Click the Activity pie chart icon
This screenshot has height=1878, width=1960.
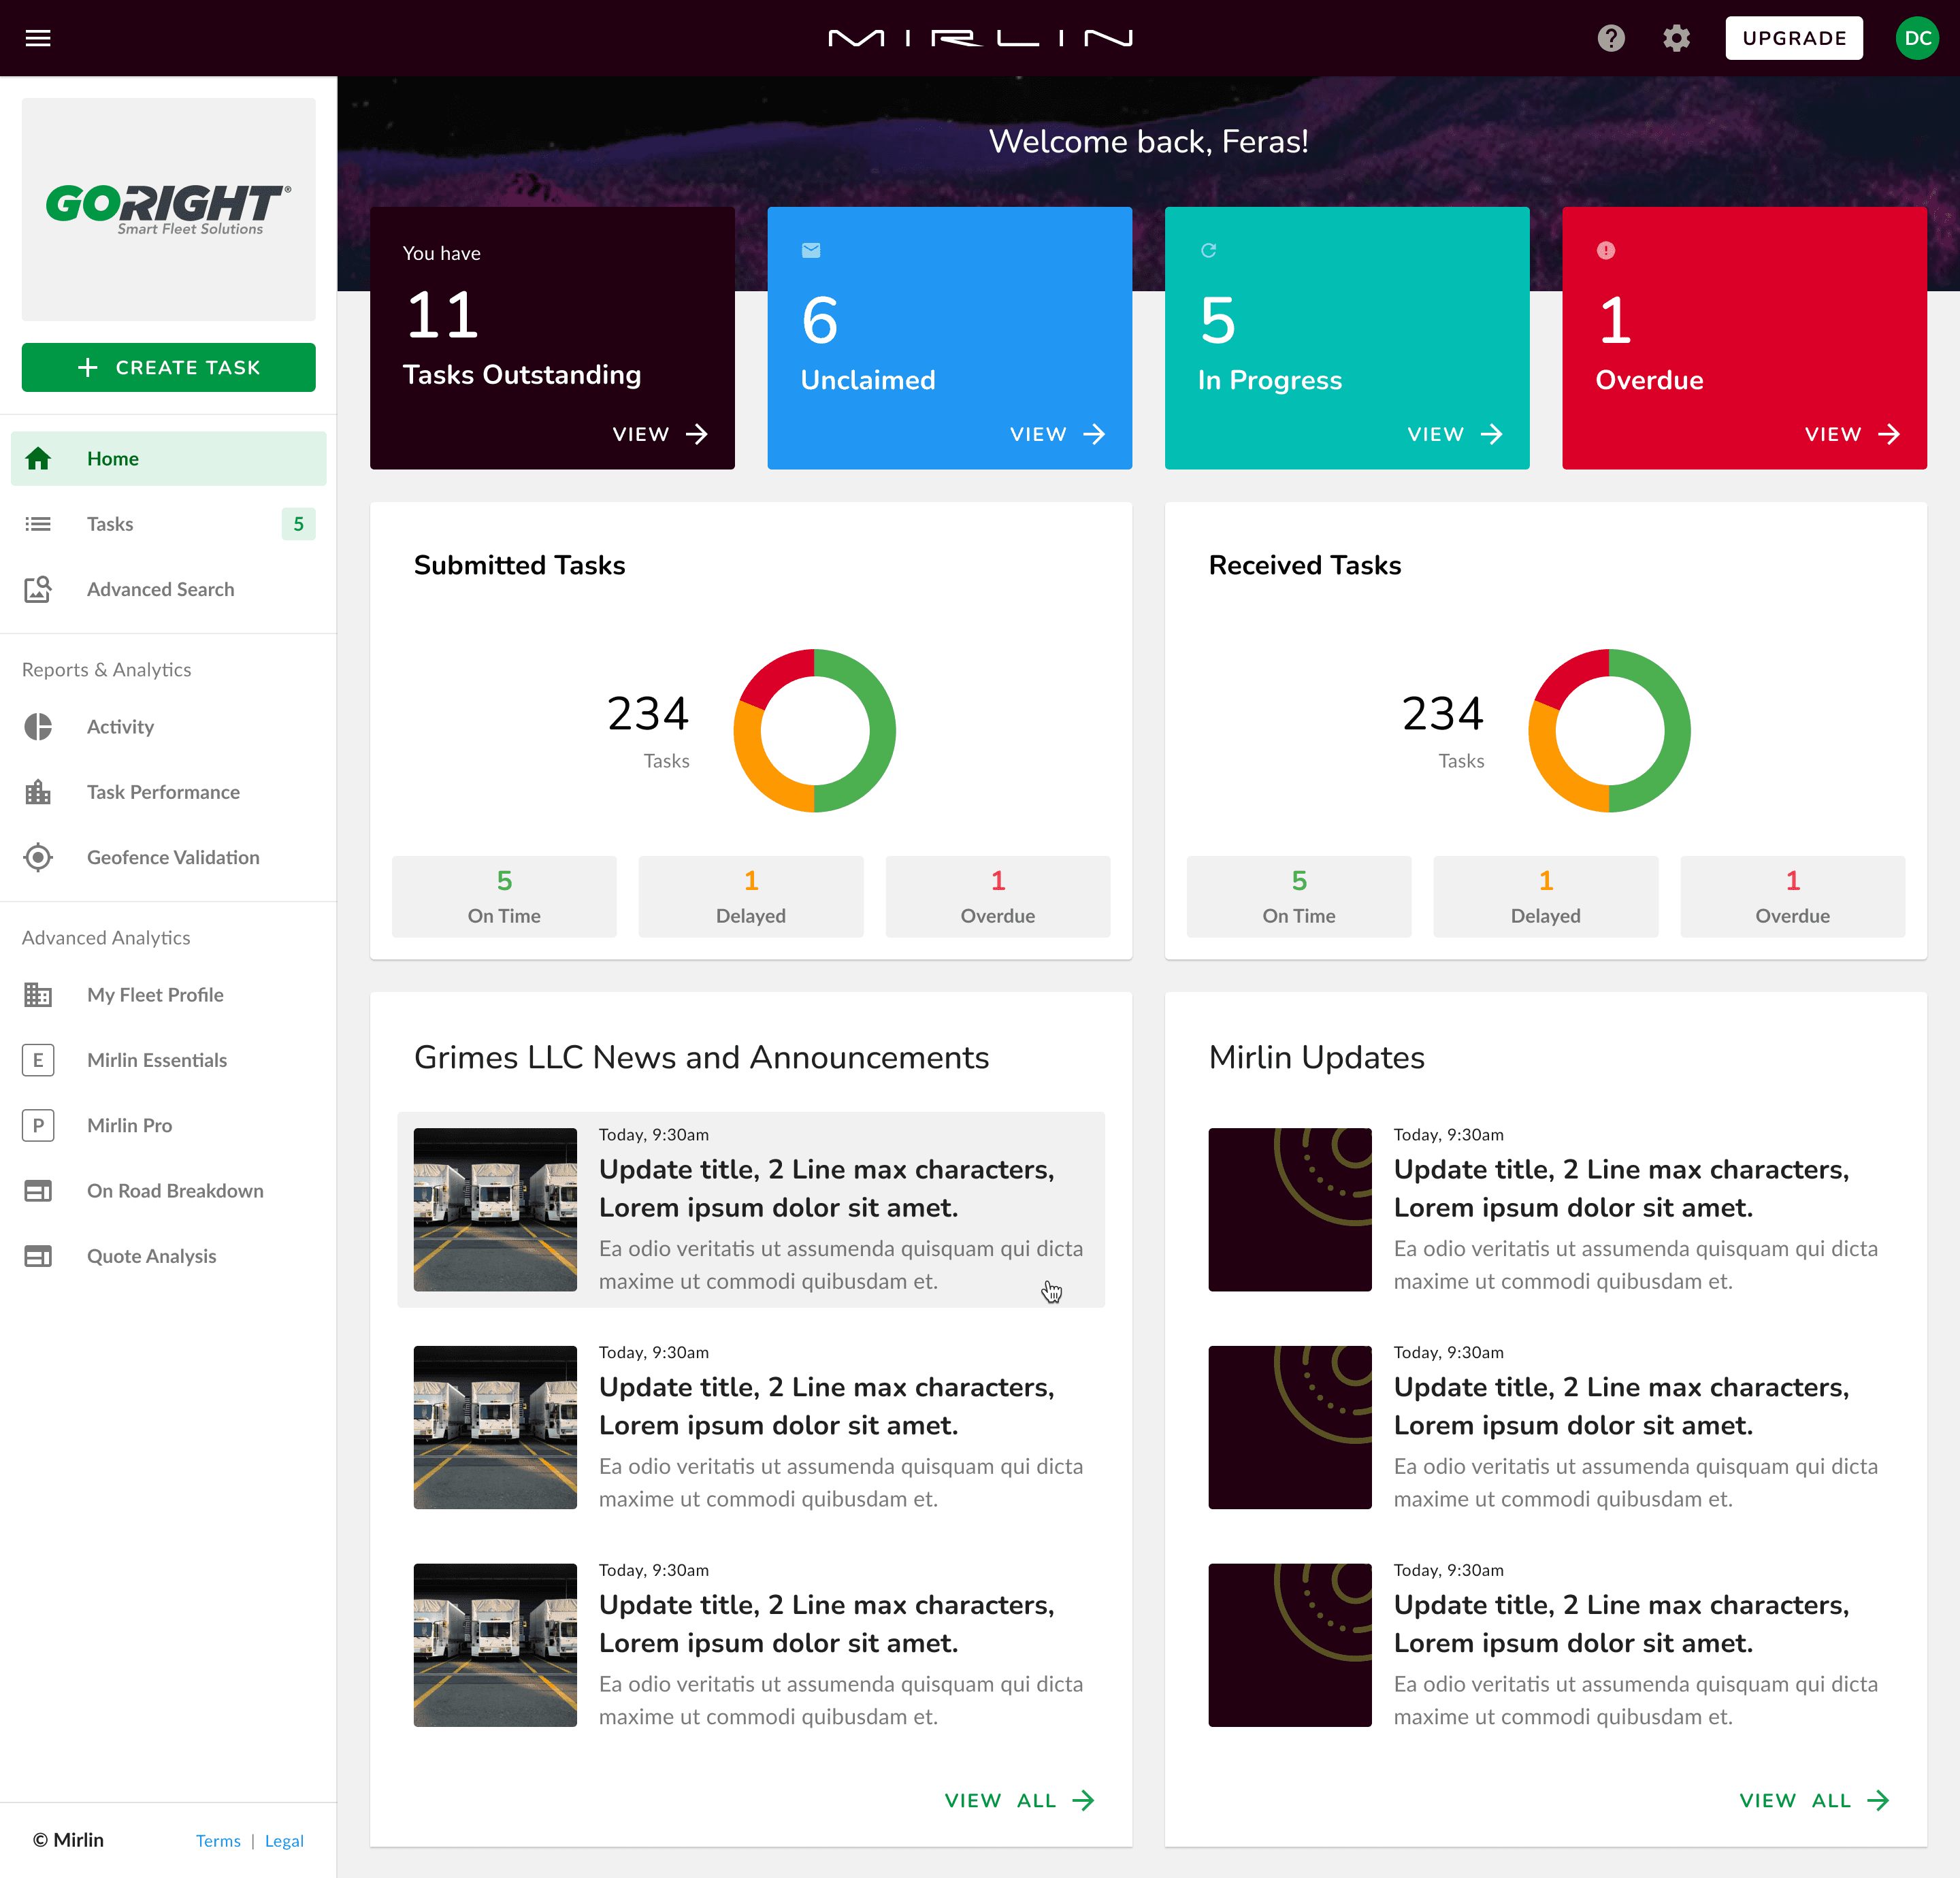pyautogui.click(x=38, y=727)
